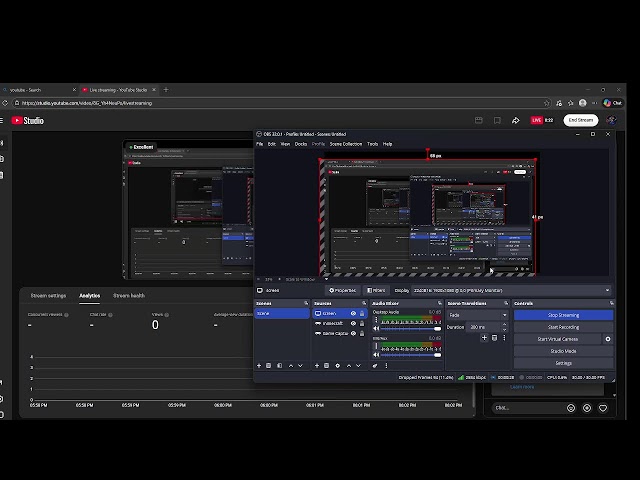Adjust Desktop Audio volume slider
The height and width of the screenshot is (480, 640).
(411, 329)
